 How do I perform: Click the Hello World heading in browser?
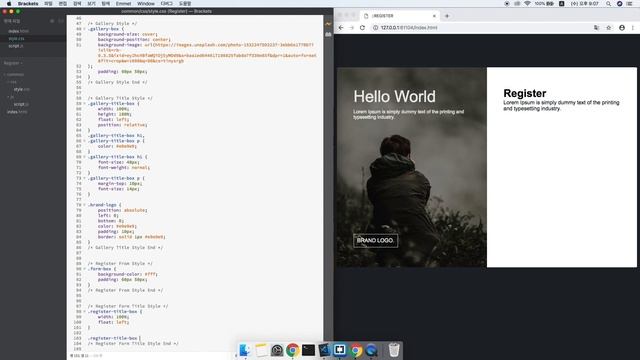coord(394,97)
